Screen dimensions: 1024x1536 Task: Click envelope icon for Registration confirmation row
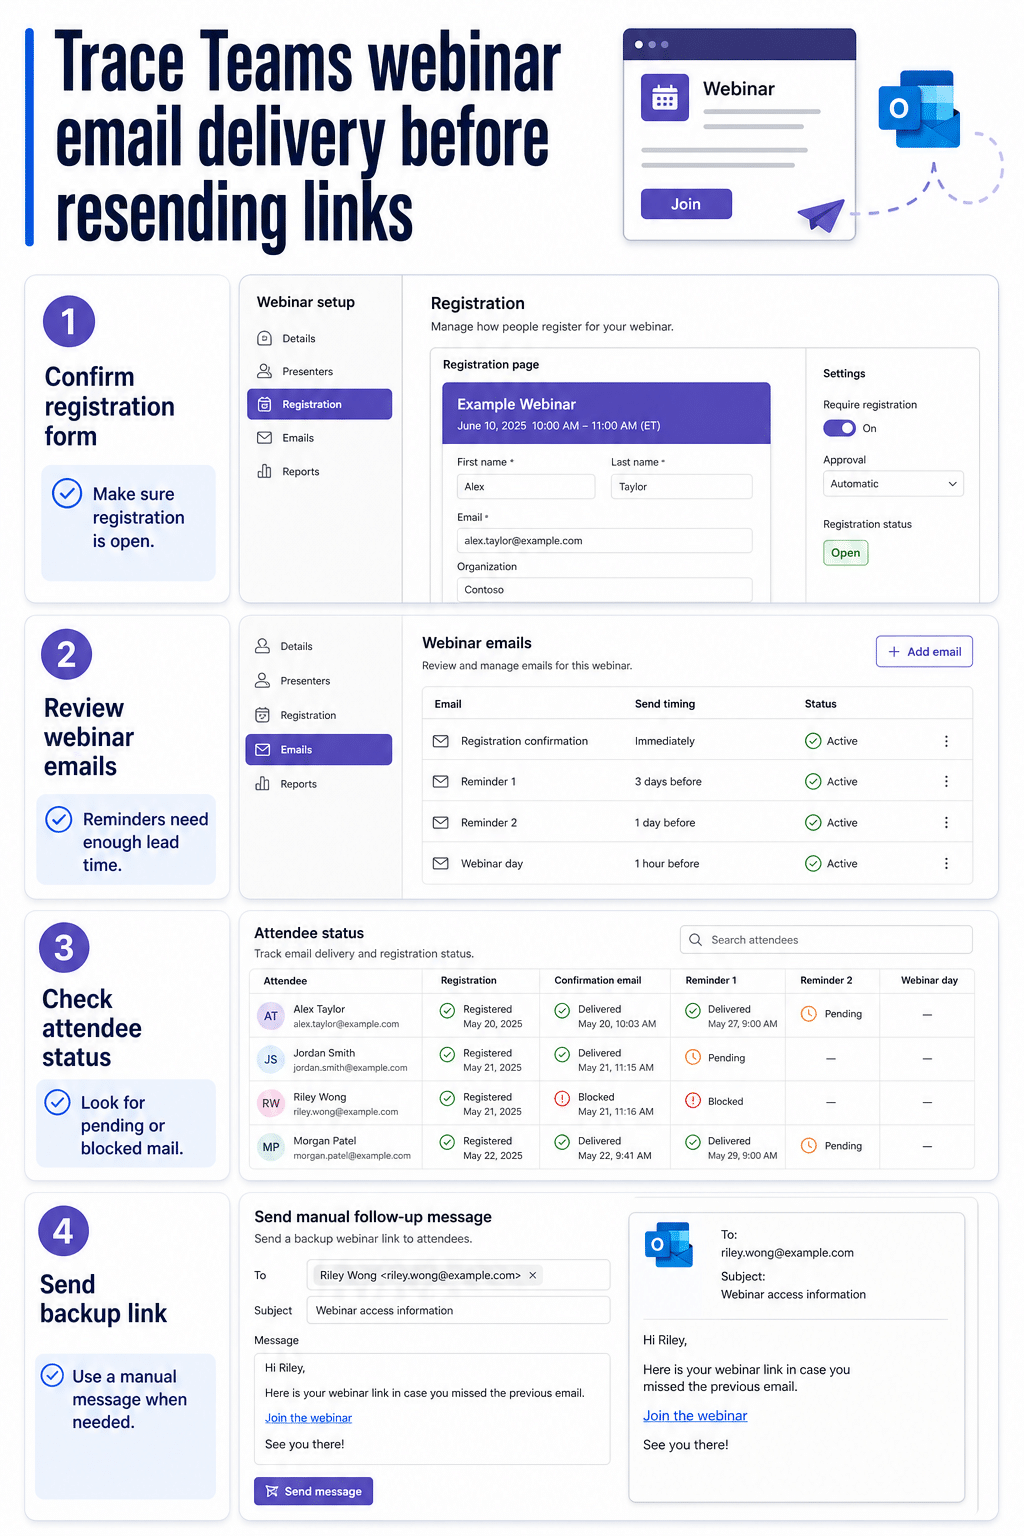tap(440, 741)
